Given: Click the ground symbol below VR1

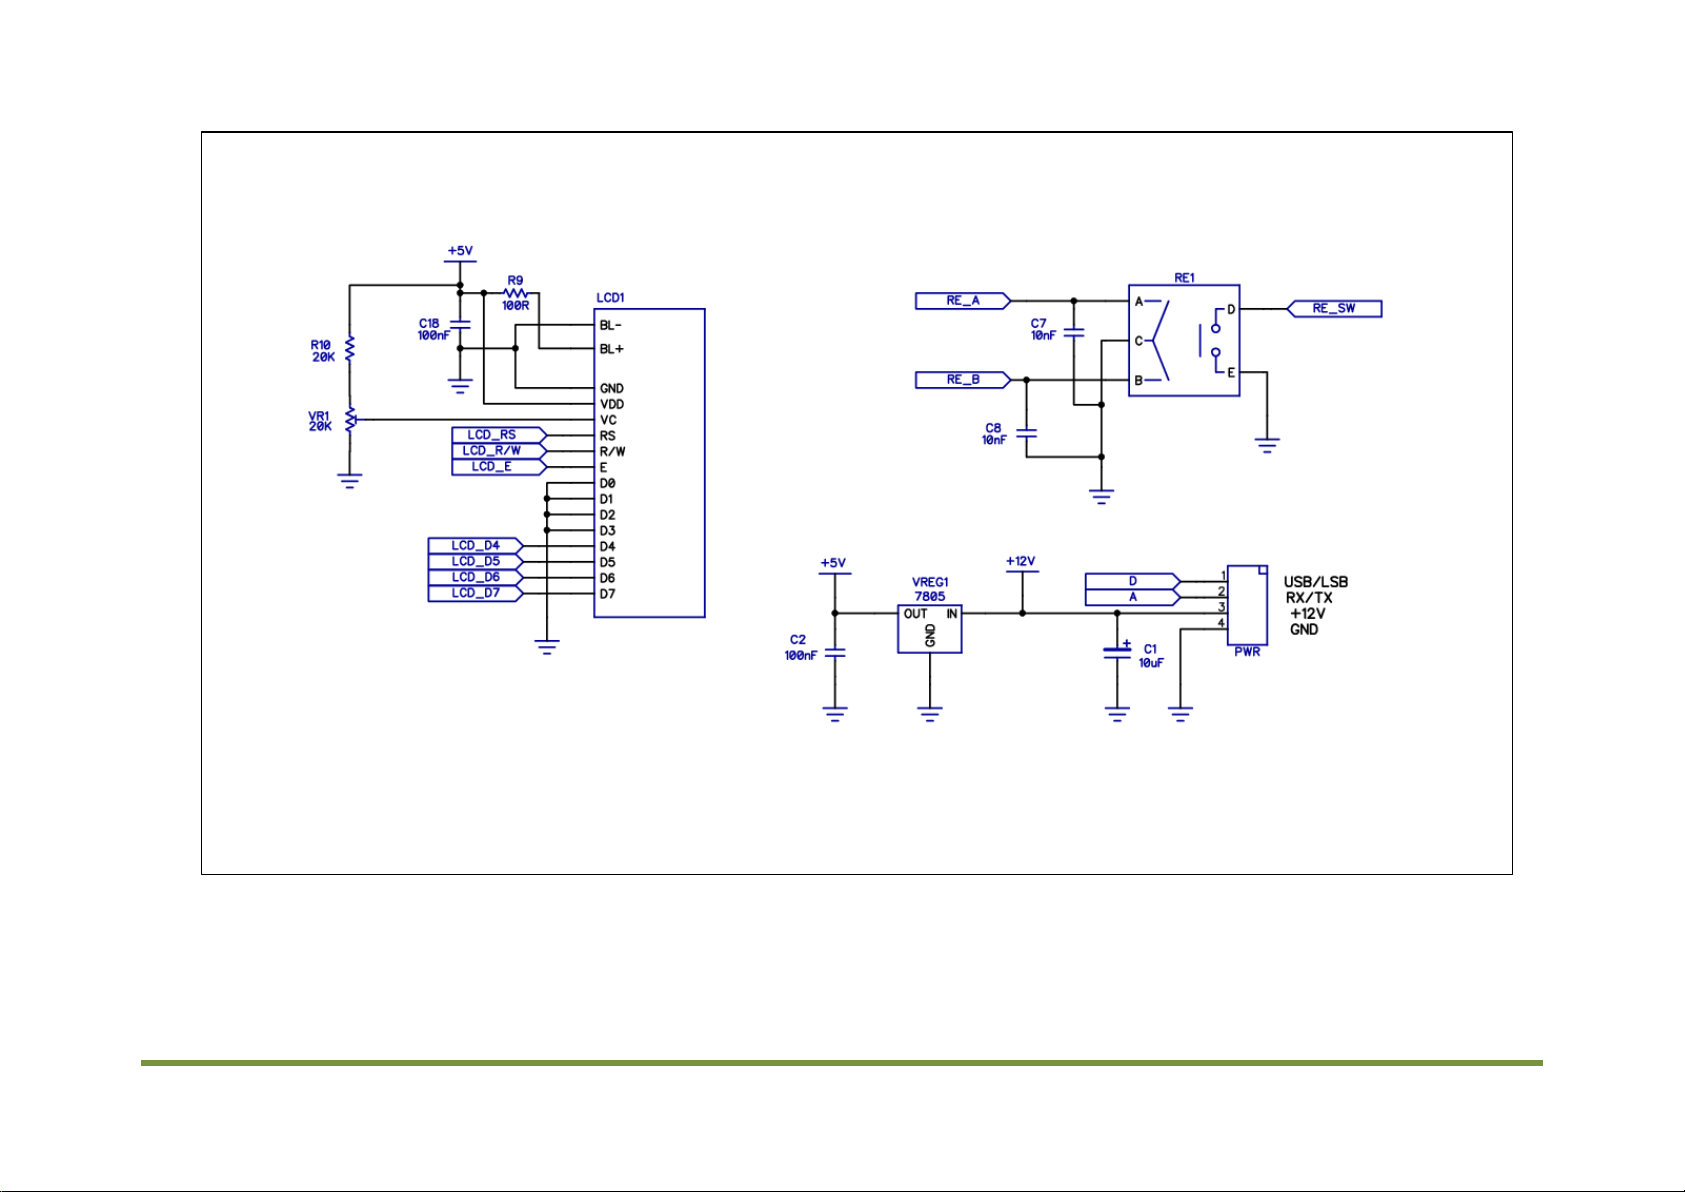Looking at the screenshot, I should pyautogui.click(x=349, y=481).
